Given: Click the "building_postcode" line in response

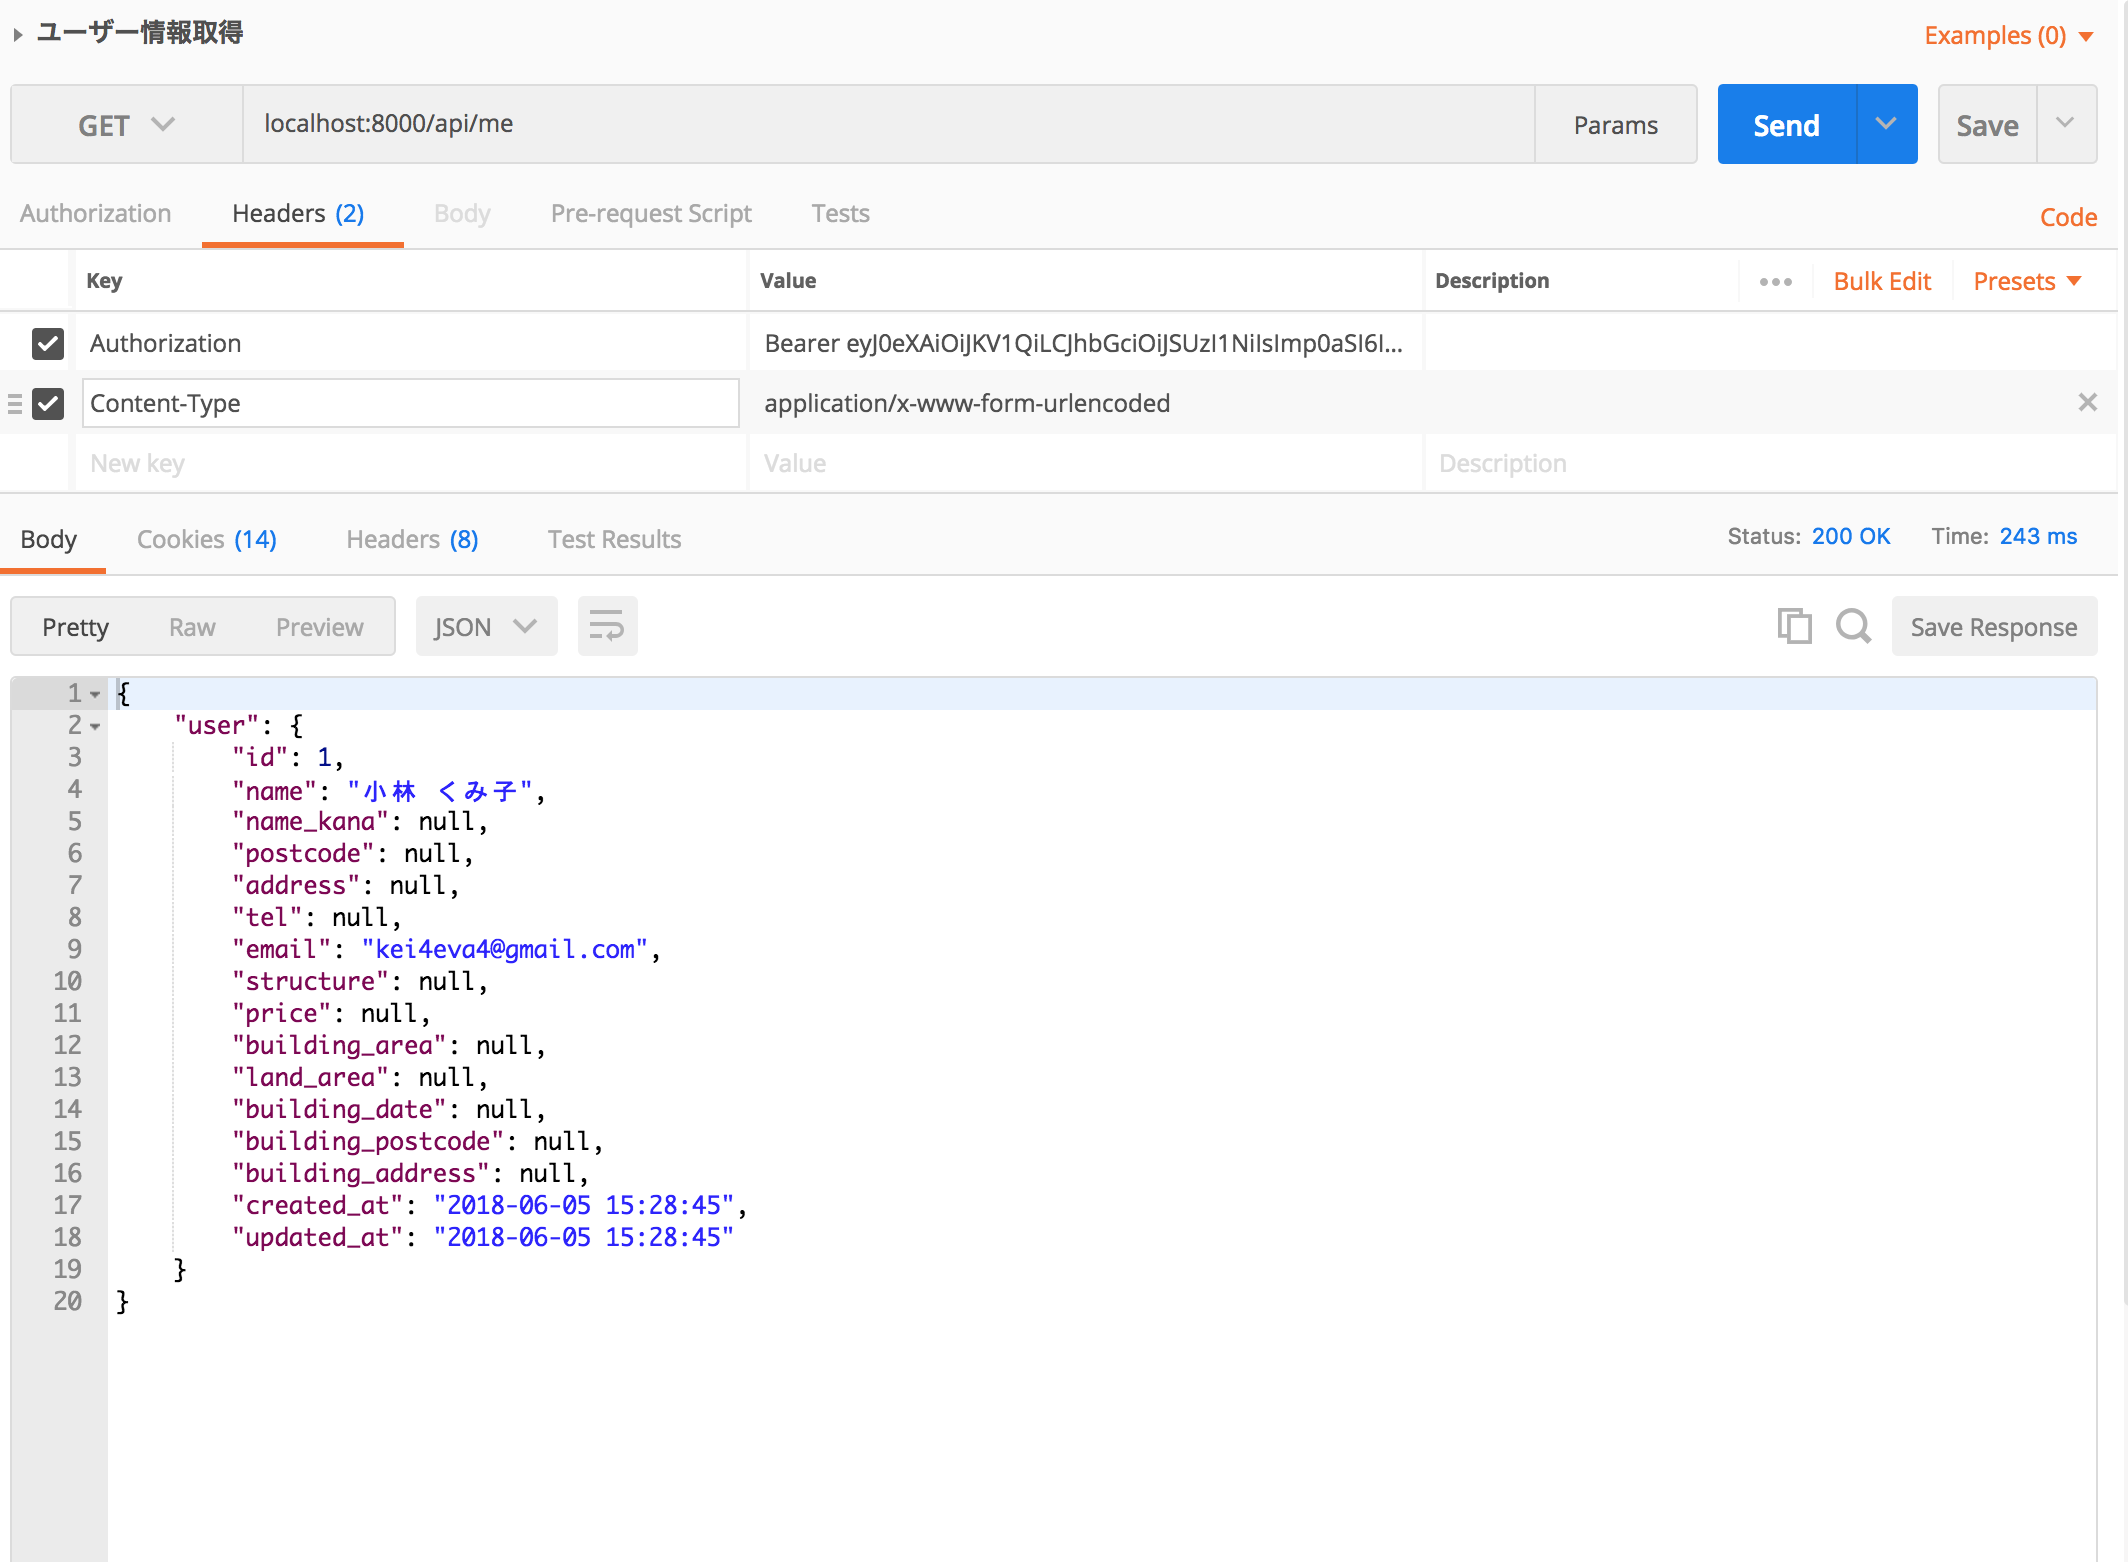Looking at the screenshot, I should (x=417, y=1141).
